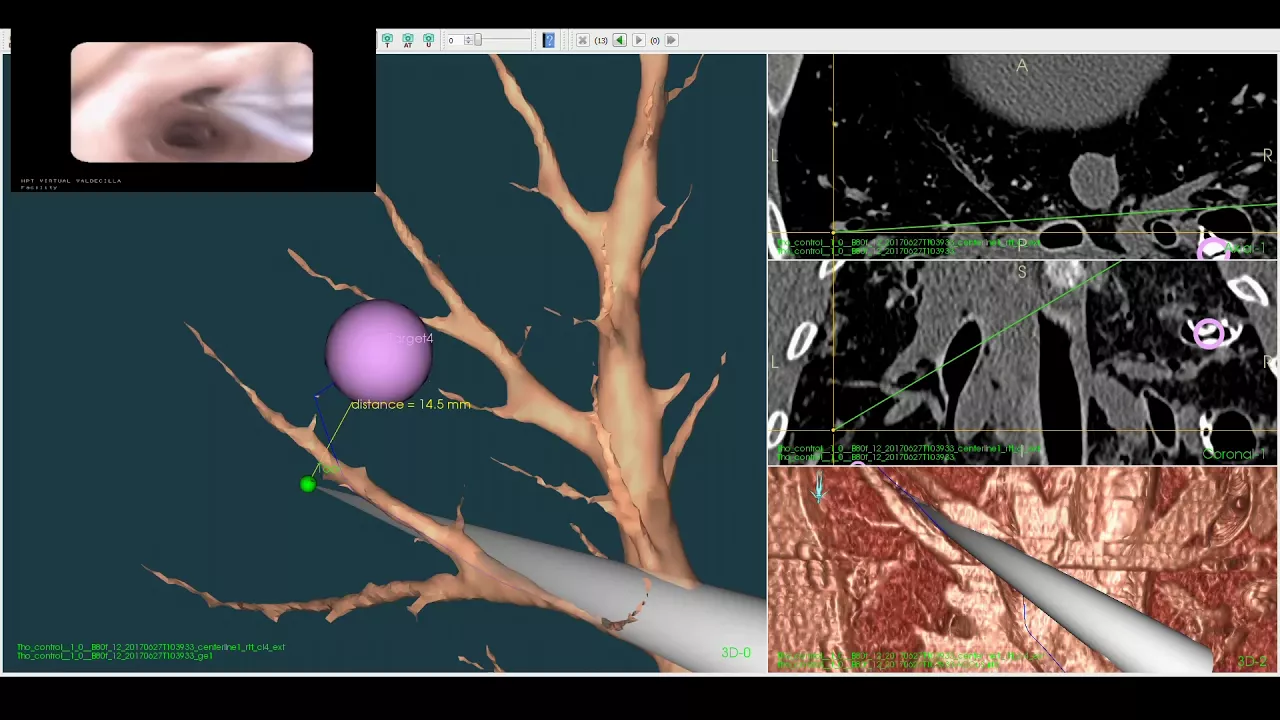Click the '3D-0' view label
Viewport: 1280px width, 720px height.
pyautogui.click(x=736, y=653)
